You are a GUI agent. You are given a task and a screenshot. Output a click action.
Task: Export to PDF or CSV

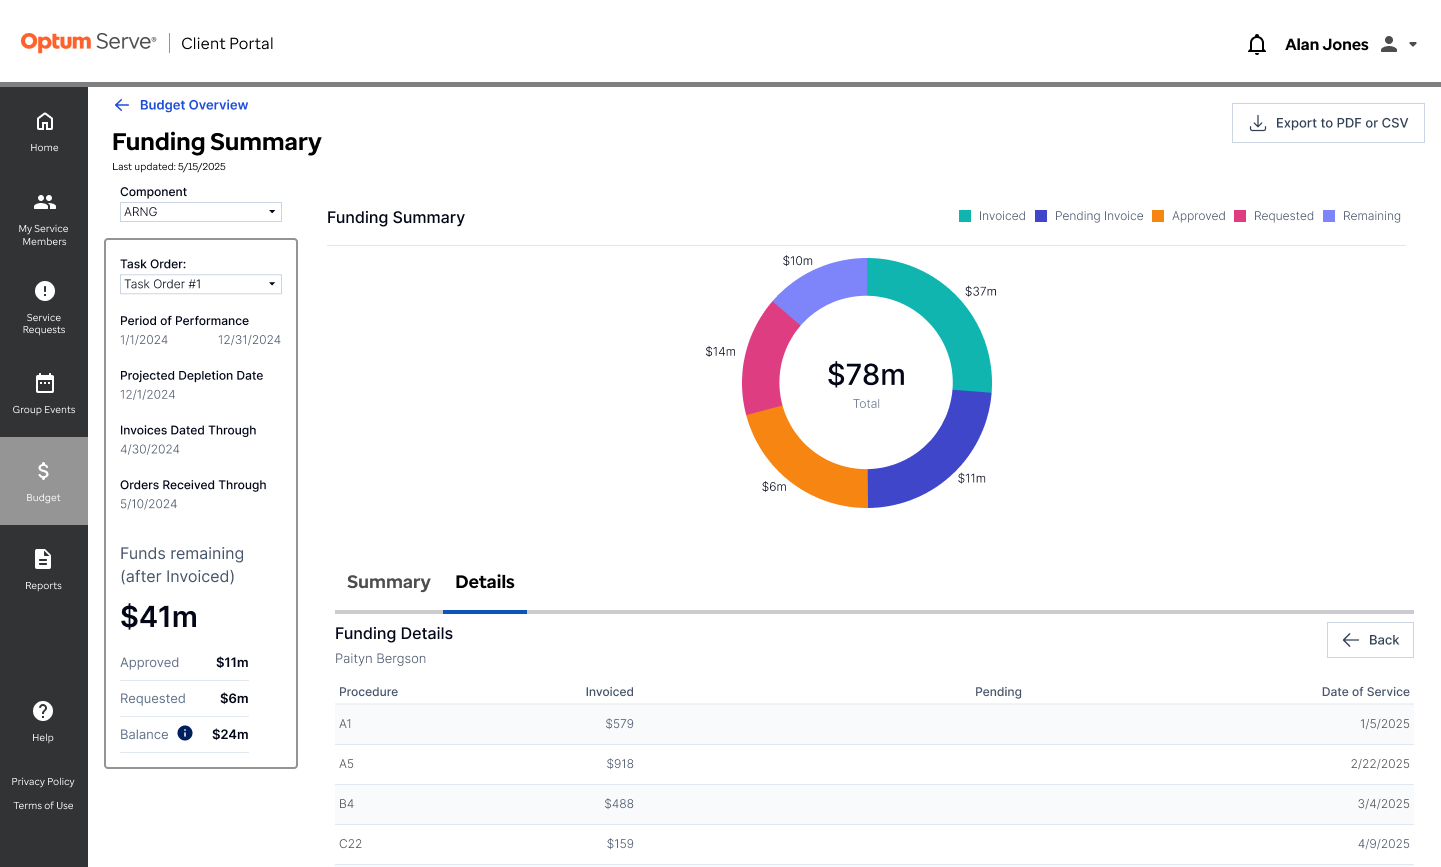click(1328, 123)
